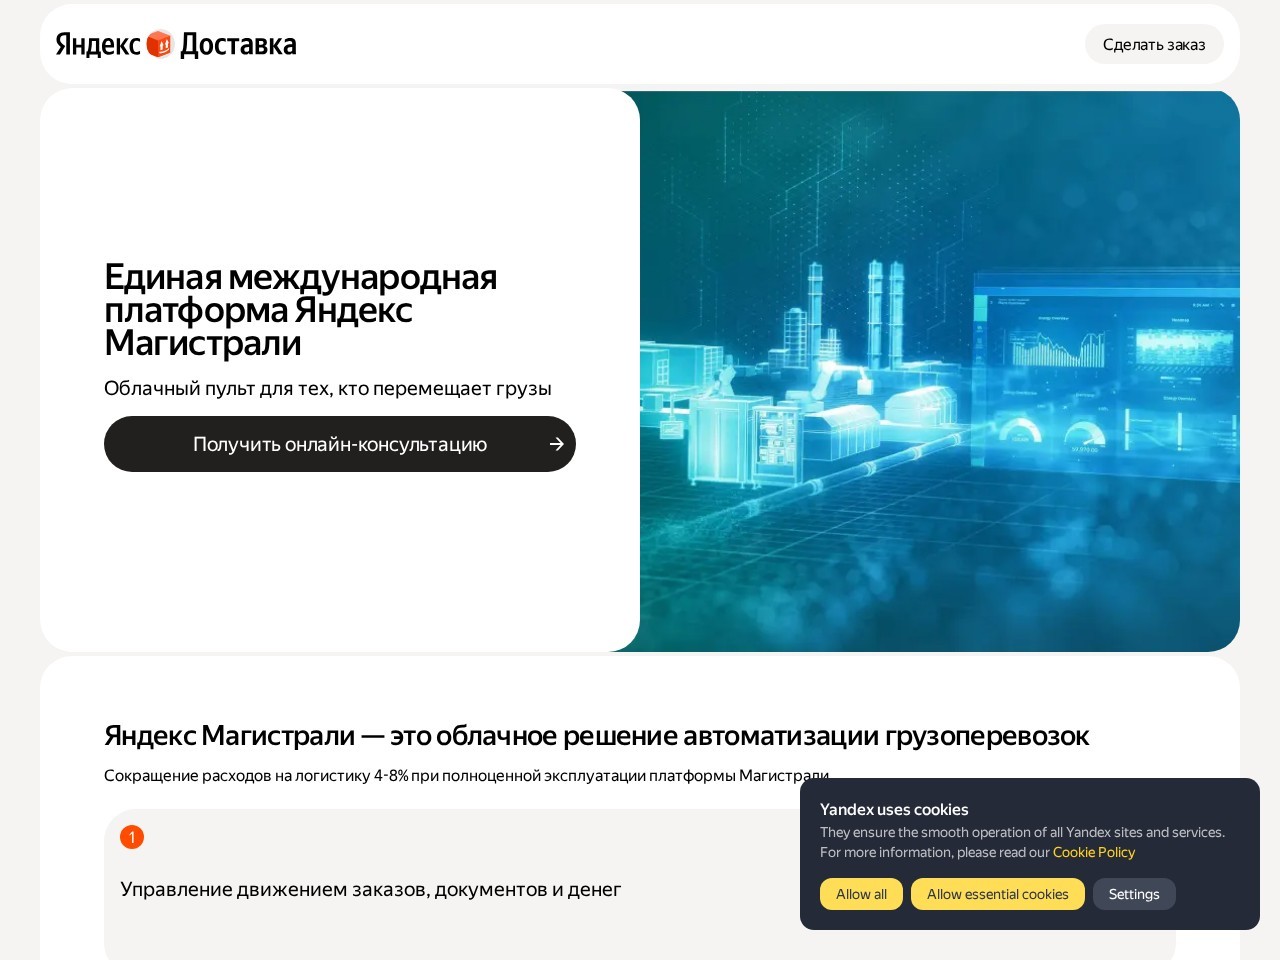Click Получить онлайн-консультацию button

point(340,444)
